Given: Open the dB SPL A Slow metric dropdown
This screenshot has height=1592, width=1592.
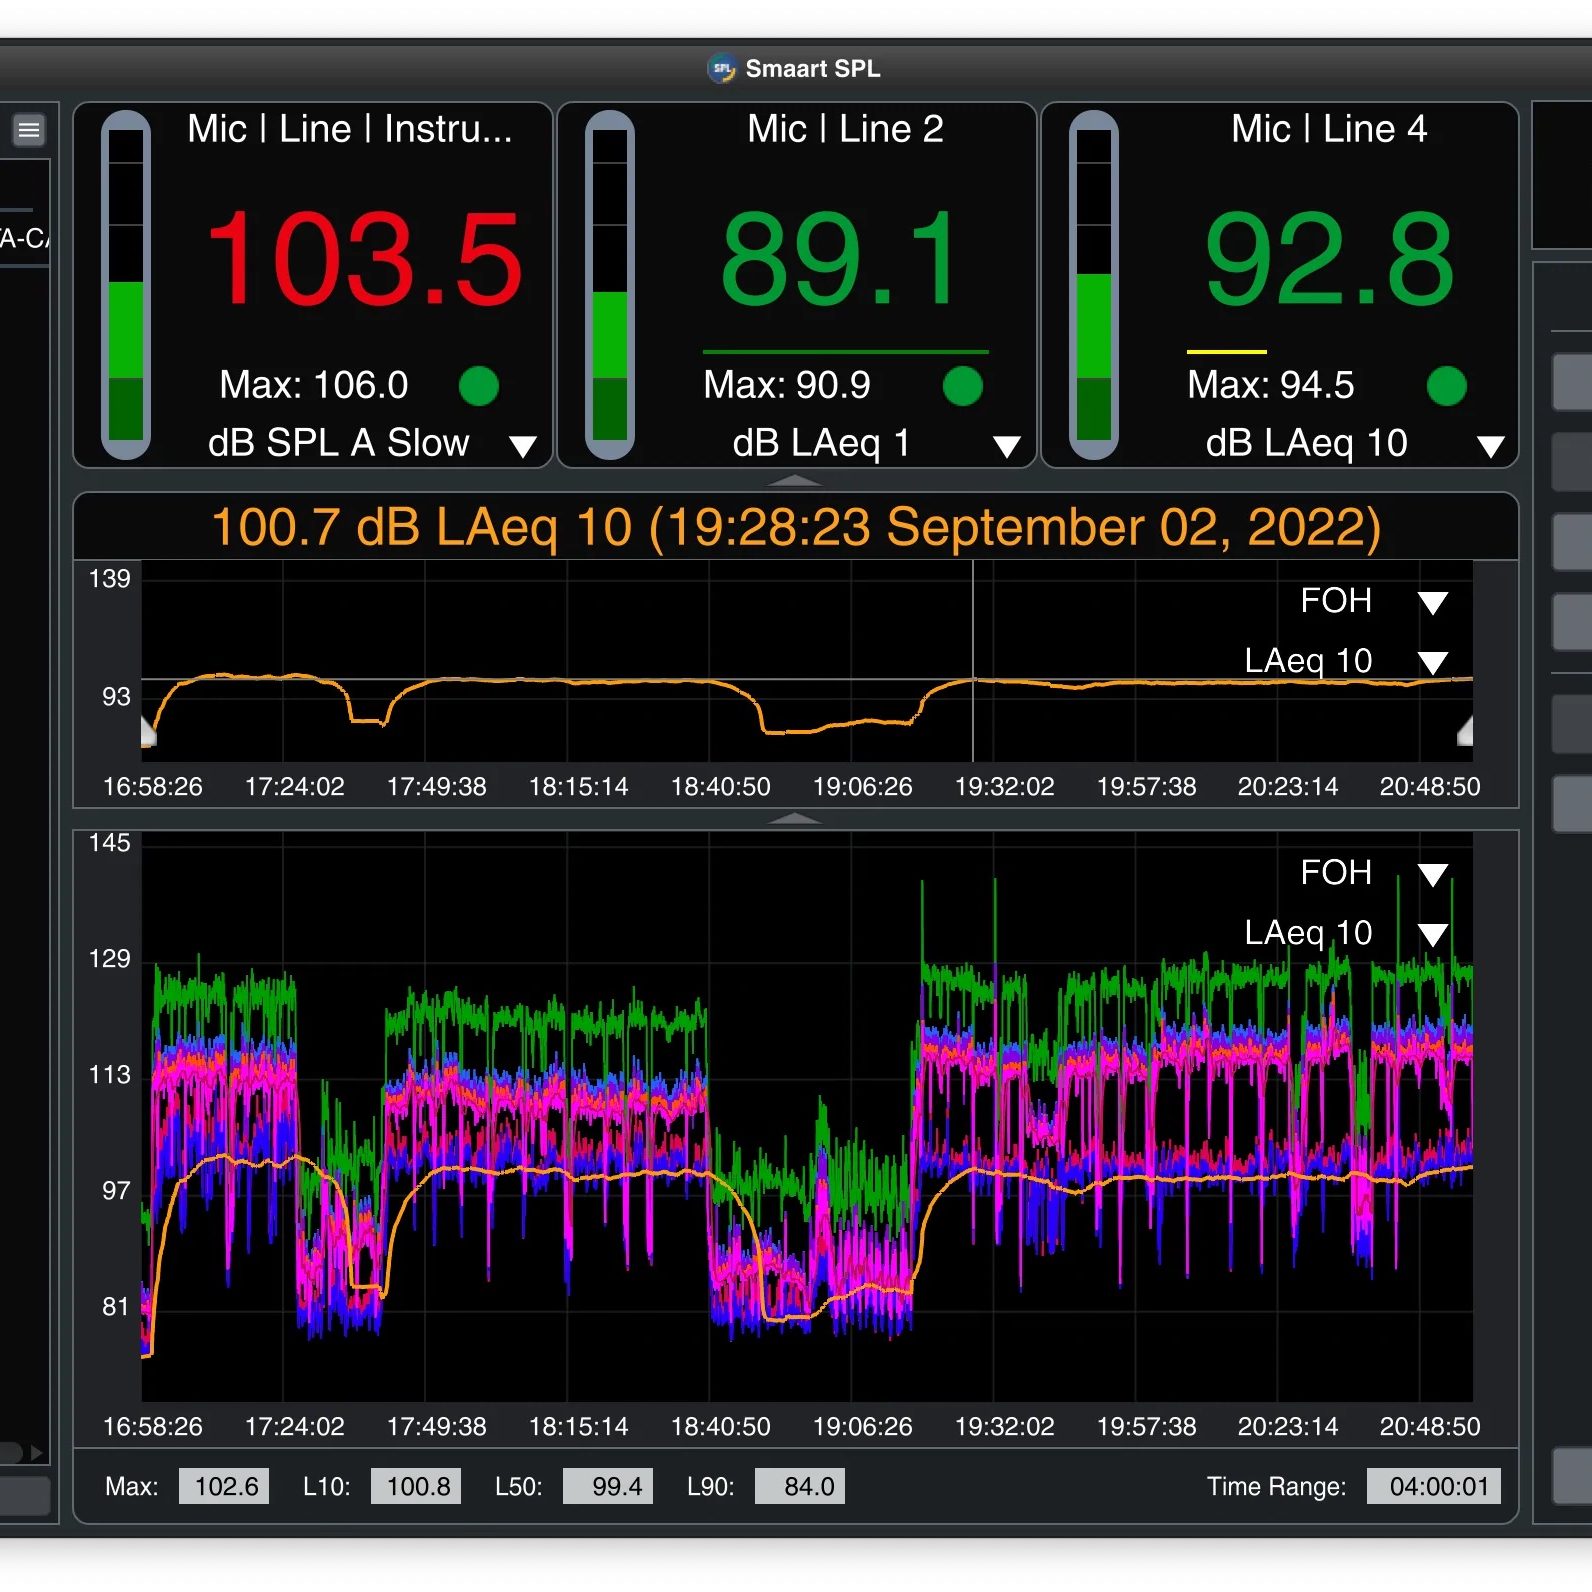Looking at the screenshot, I should coord(522,446).
